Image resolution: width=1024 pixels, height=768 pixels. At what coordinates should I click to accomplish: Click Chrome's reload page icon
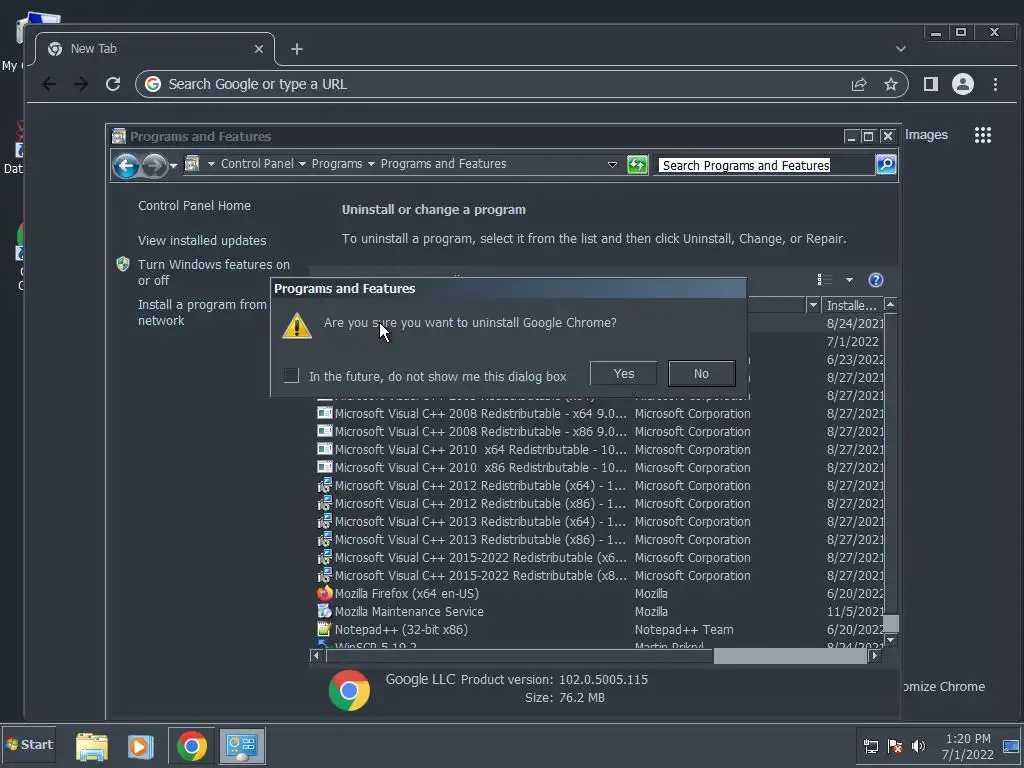point(113,84)
